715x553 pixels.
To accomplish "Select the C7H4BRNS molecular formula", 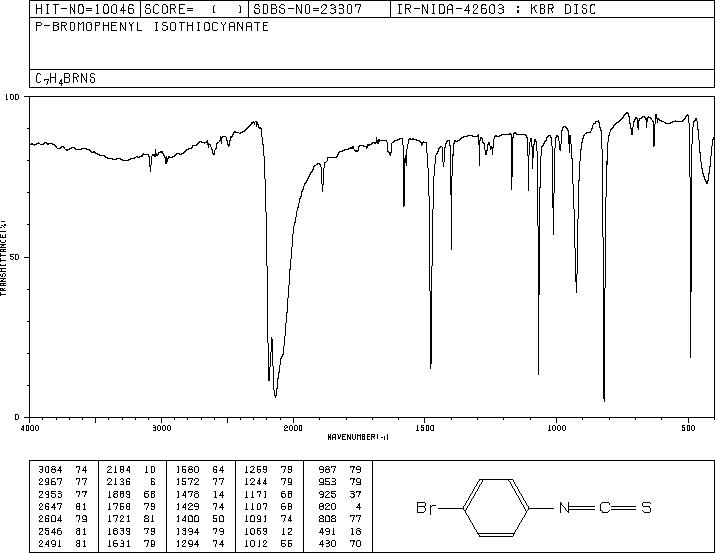I will (x=65, y=79).
